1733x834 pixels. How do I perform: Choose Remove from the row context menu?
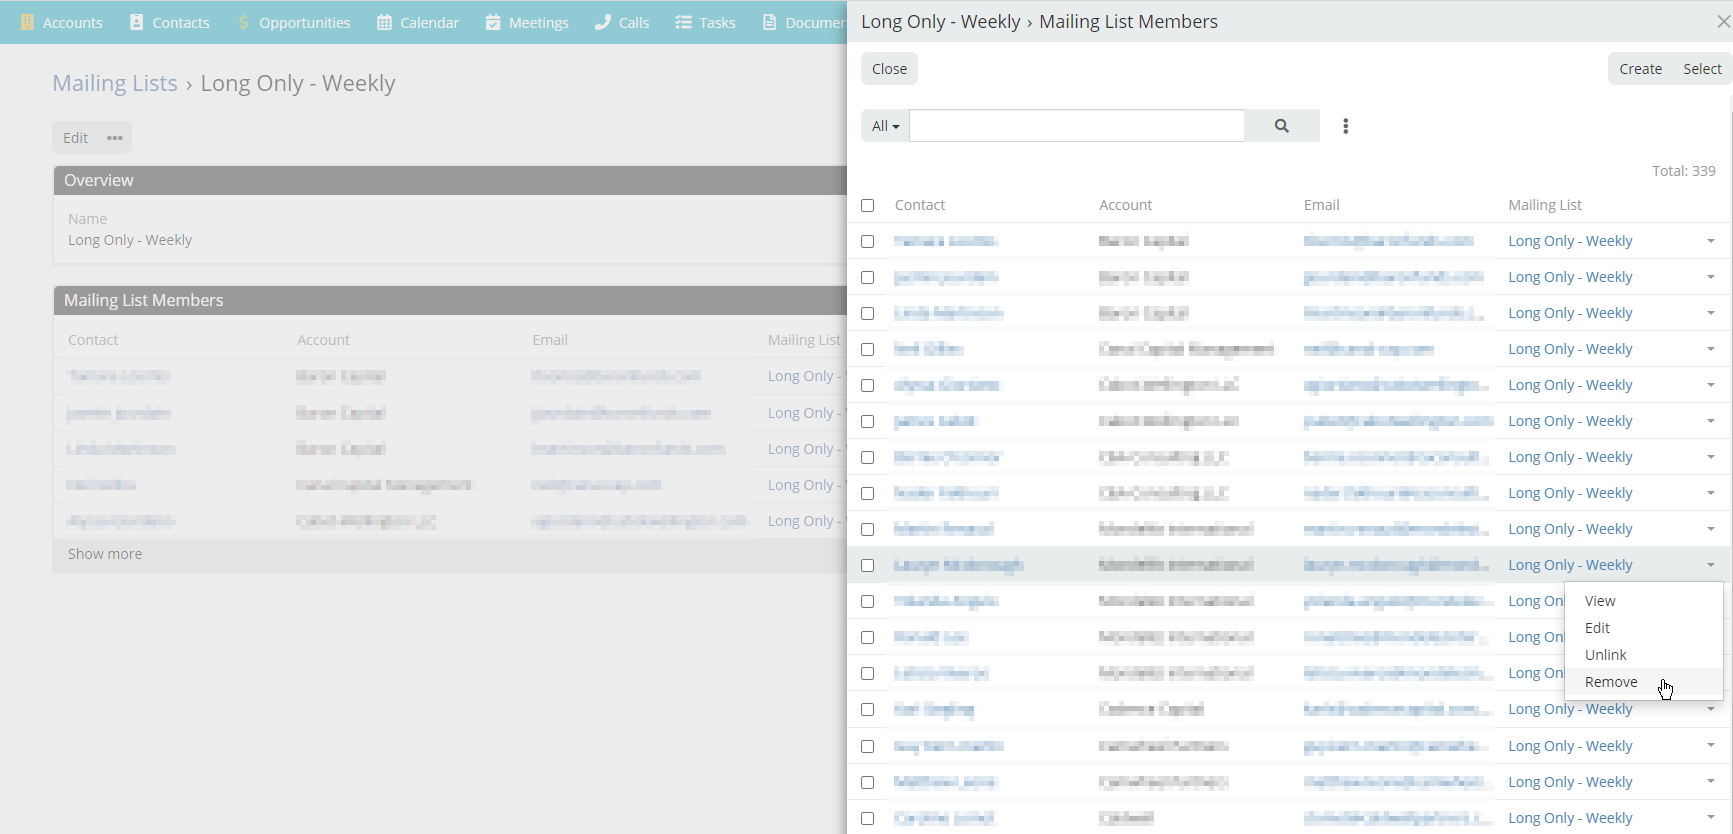point(1610,682)
